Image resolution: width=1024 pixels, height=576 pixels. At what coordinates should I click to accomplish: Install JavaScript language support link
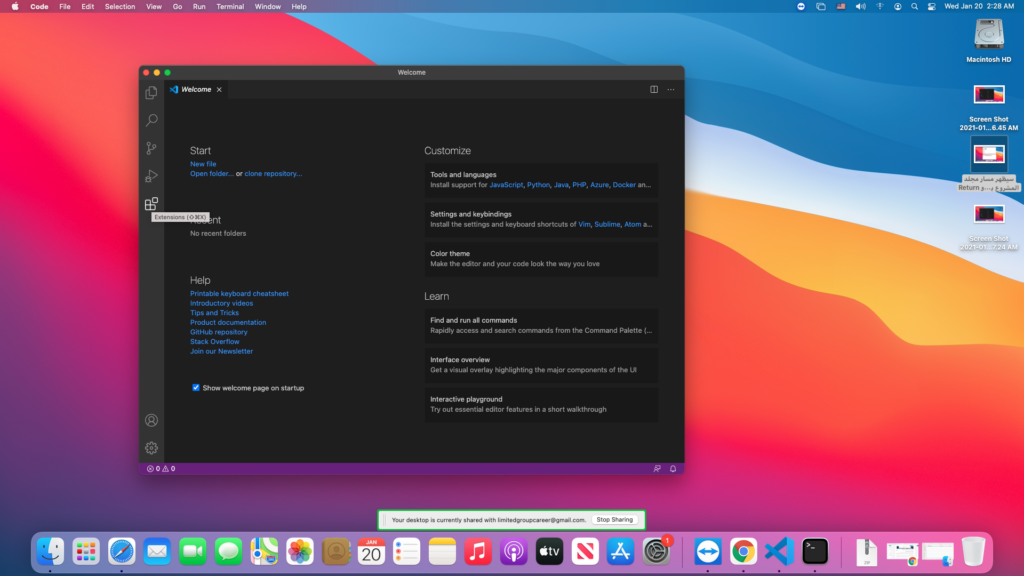tap(506, 185)
